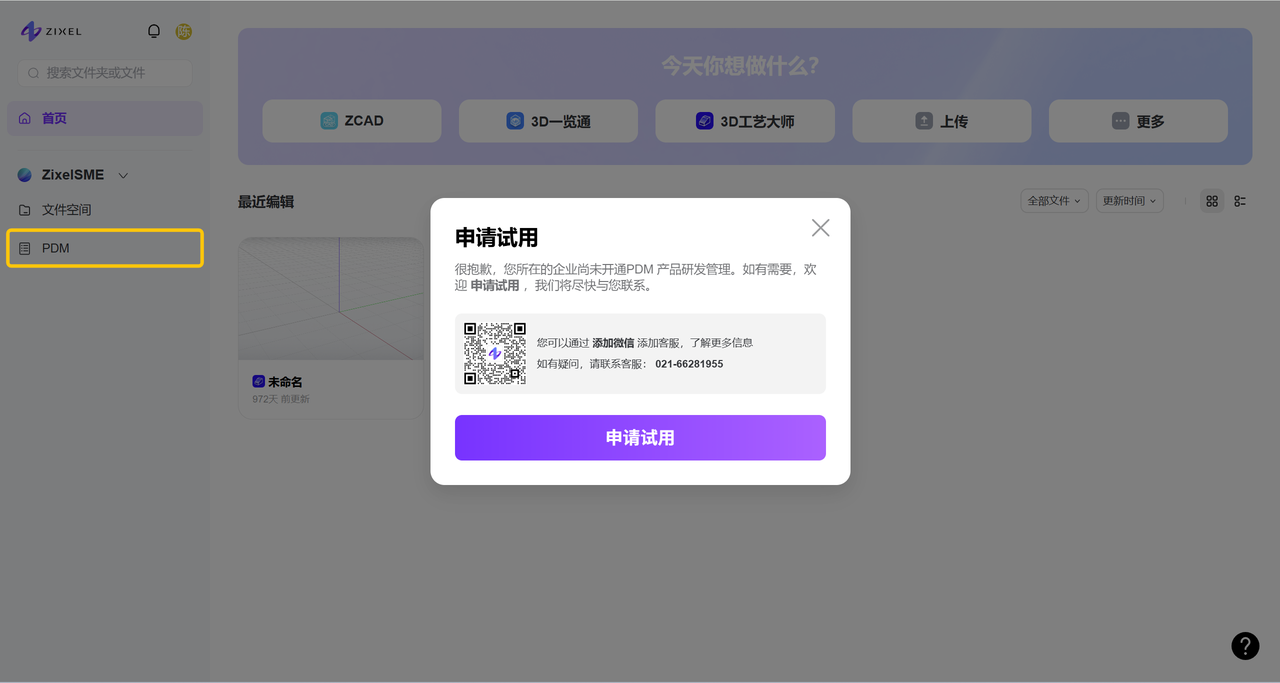Open the 全部文件 filter dropdown

[1054, 201]
